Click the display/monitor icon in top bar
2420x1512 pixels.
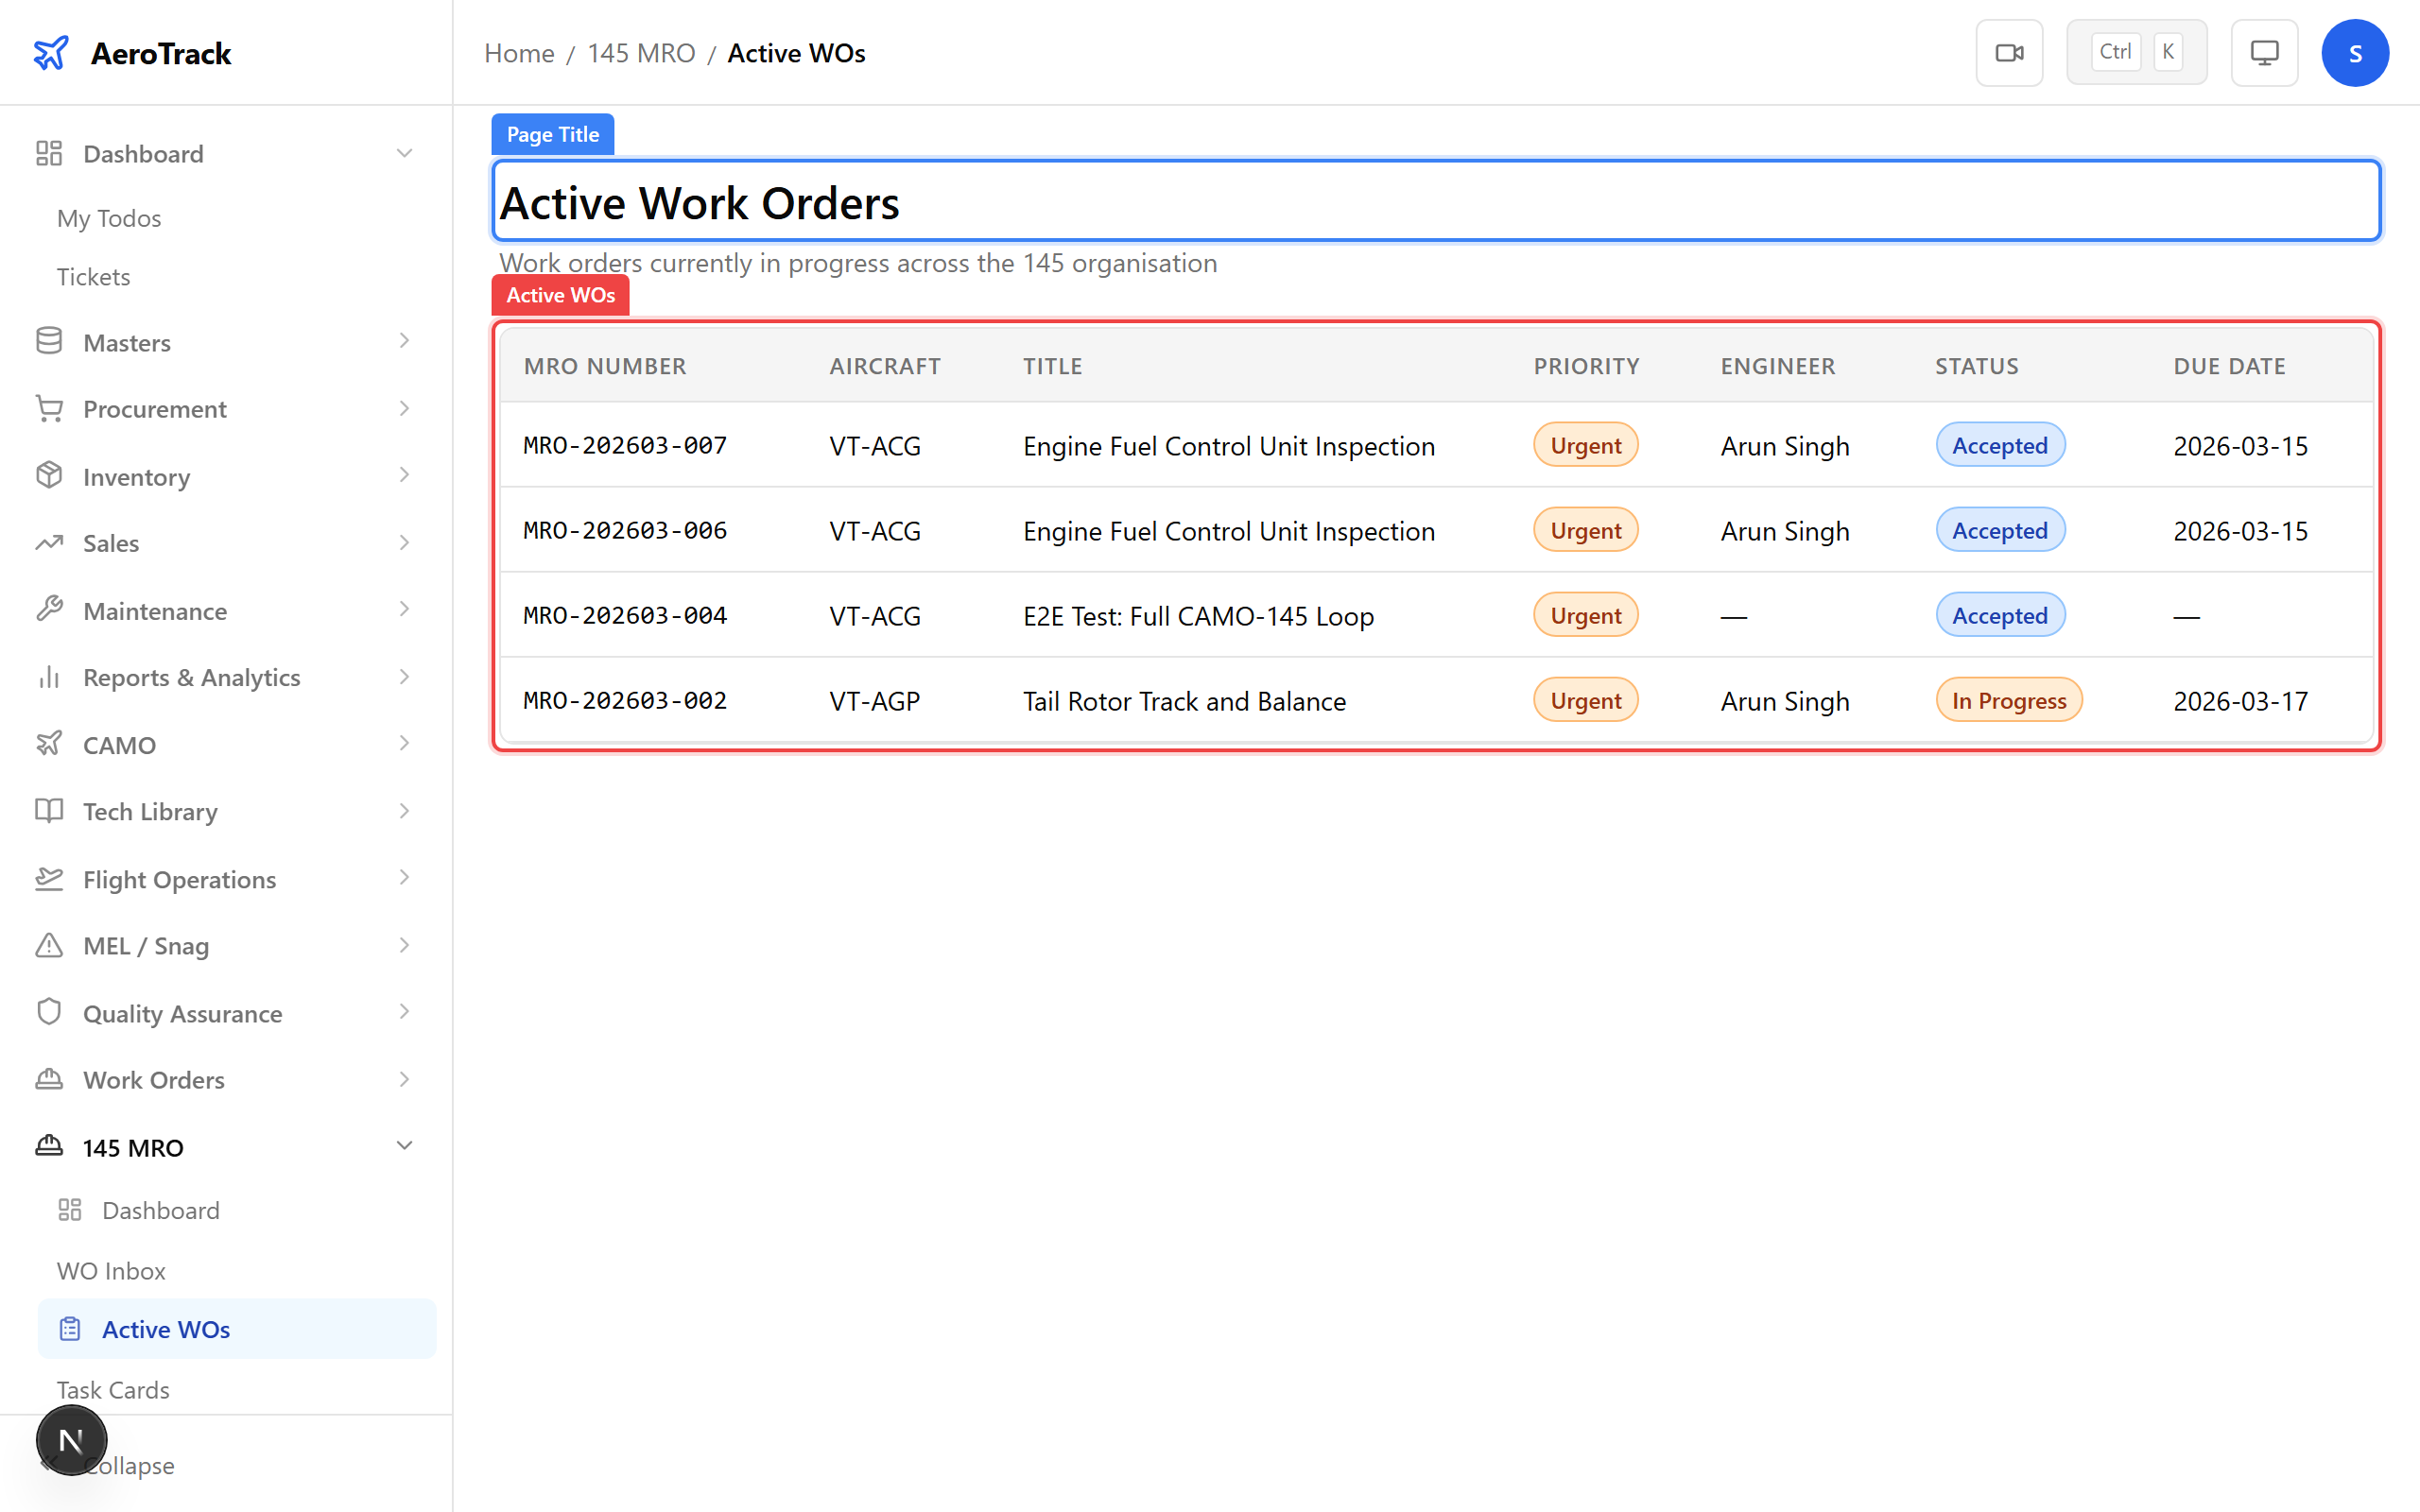(x=2264, y=51)
